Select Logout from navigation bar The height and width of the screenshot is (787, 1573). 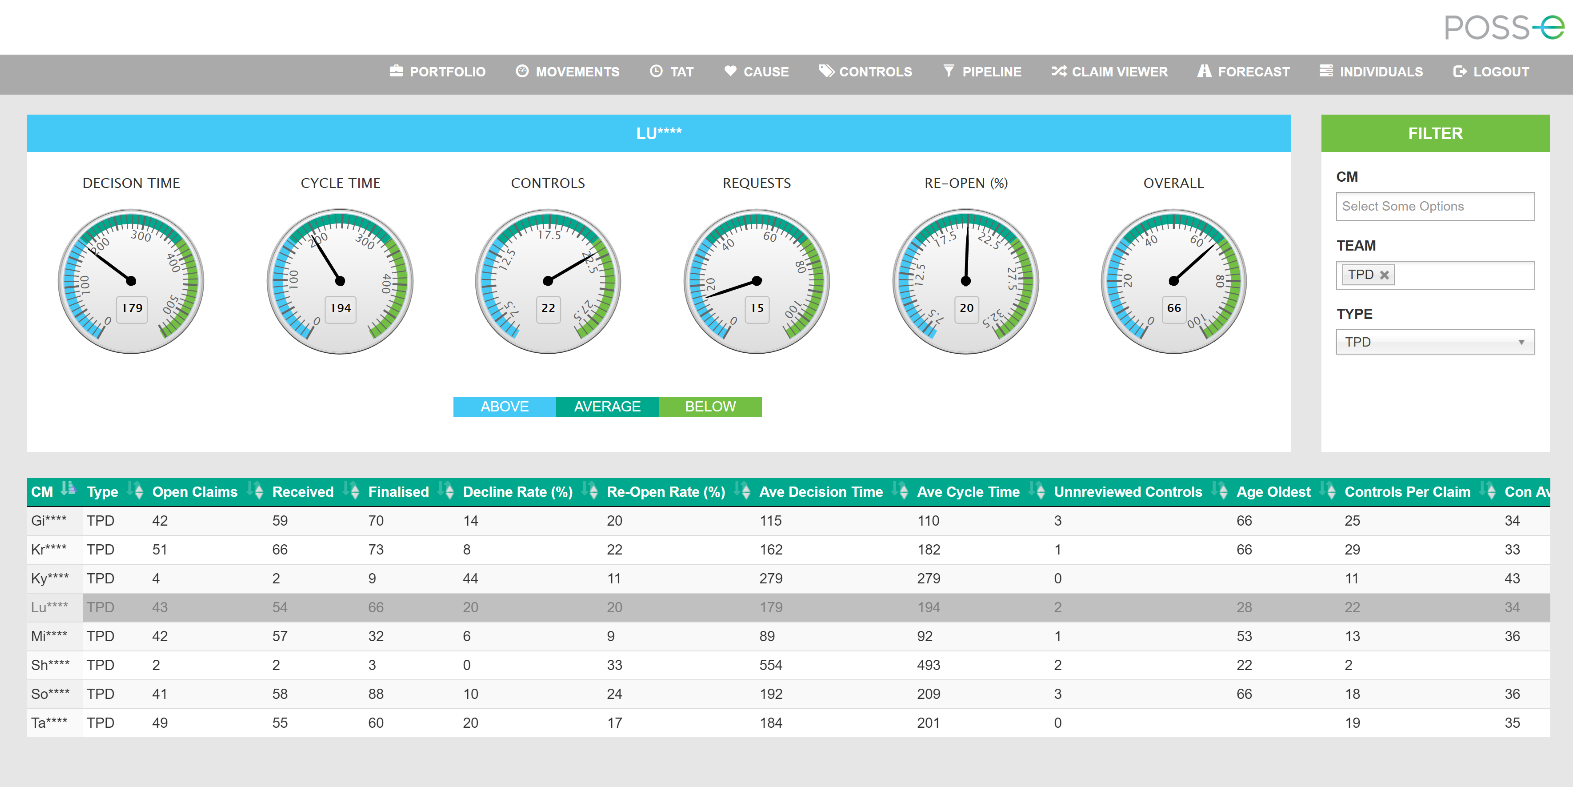point(1490,71)
